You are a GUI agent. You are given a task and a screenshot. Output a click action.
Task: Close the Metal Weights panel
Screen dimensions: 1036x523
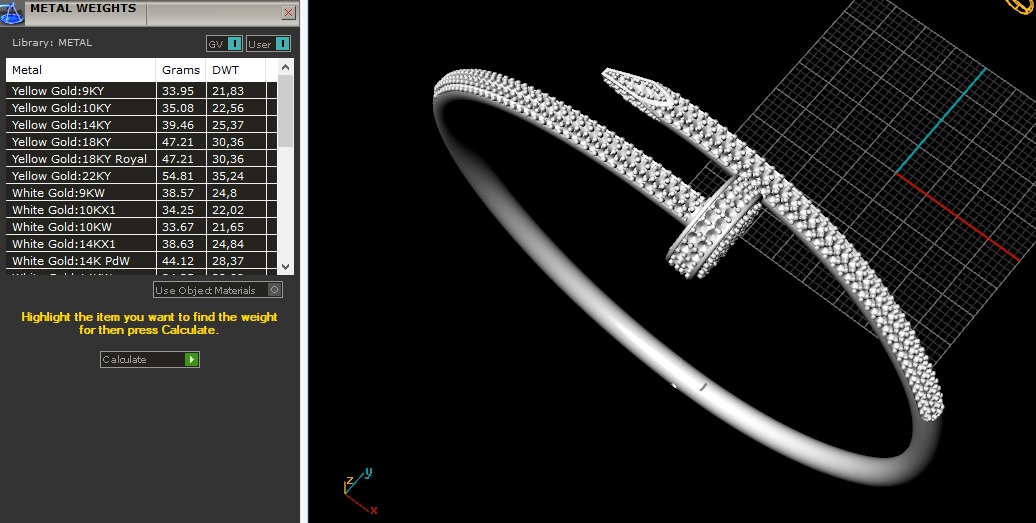click(x=288, y=13)
